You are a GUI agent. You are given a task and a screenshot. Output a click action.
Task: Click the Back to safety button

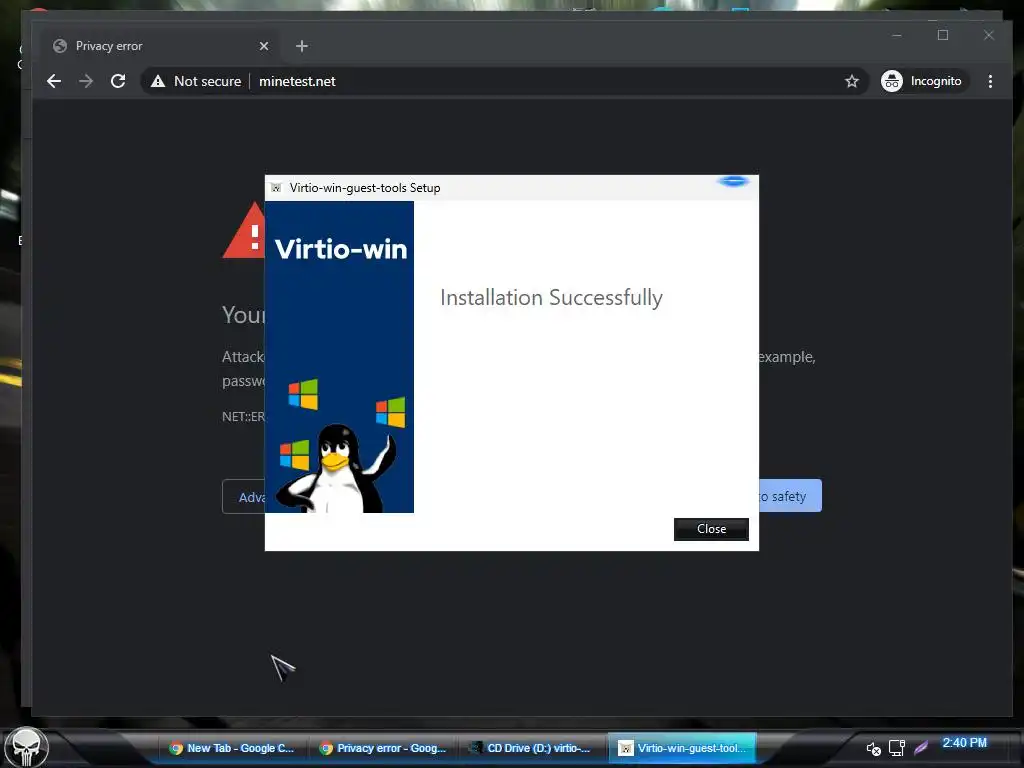click(790, 496)
